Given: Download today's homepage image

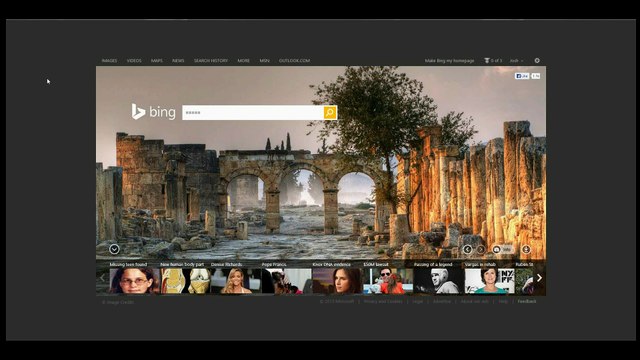Looking at the screenshot, I should [526, 249].
